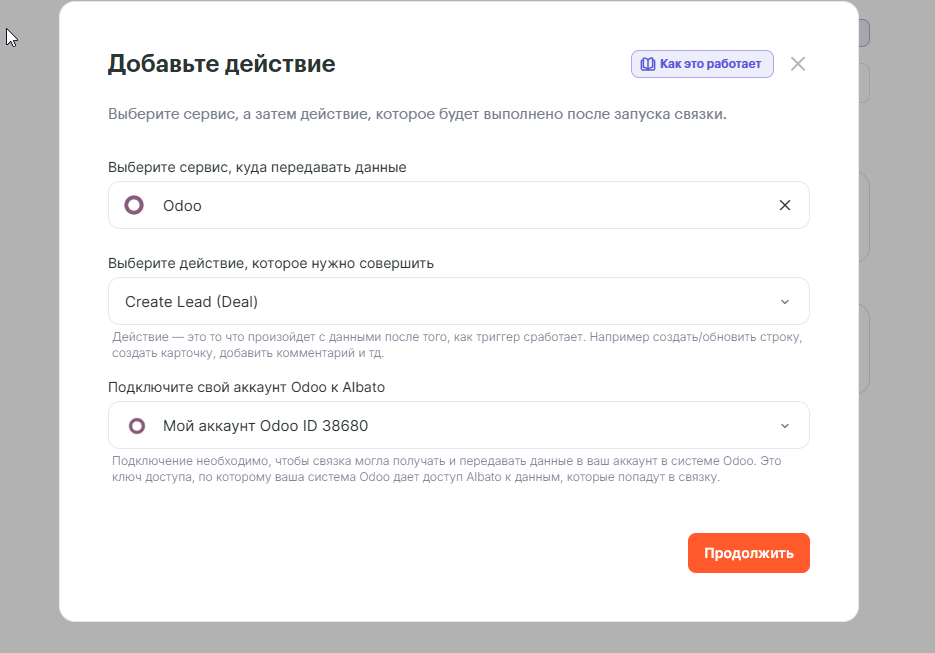Close the "Добавьте действие" dialog with X
935x653 pixels.
click(797, 64)
